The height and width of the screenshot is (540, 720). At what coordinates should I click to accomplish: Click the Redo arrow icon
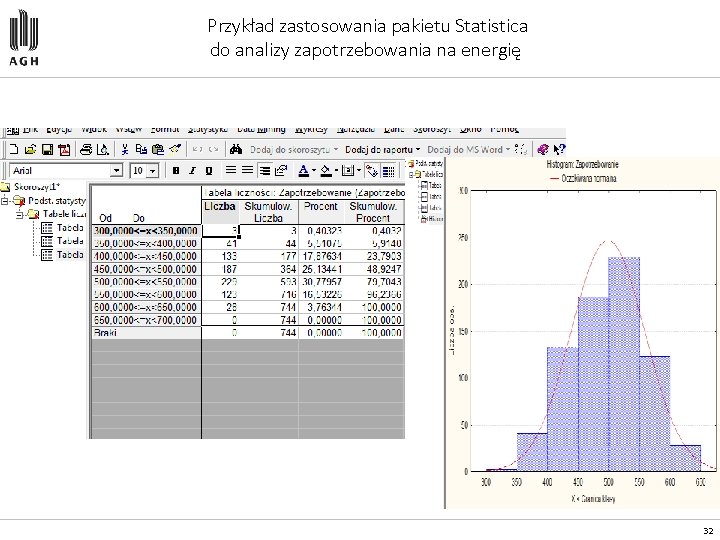point(213,149)
